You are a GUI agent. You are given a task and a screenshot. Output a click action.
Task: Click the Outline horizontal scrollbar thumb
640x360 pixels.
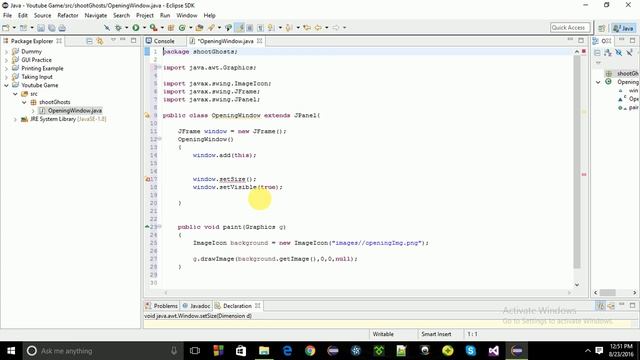click(607, 292)
